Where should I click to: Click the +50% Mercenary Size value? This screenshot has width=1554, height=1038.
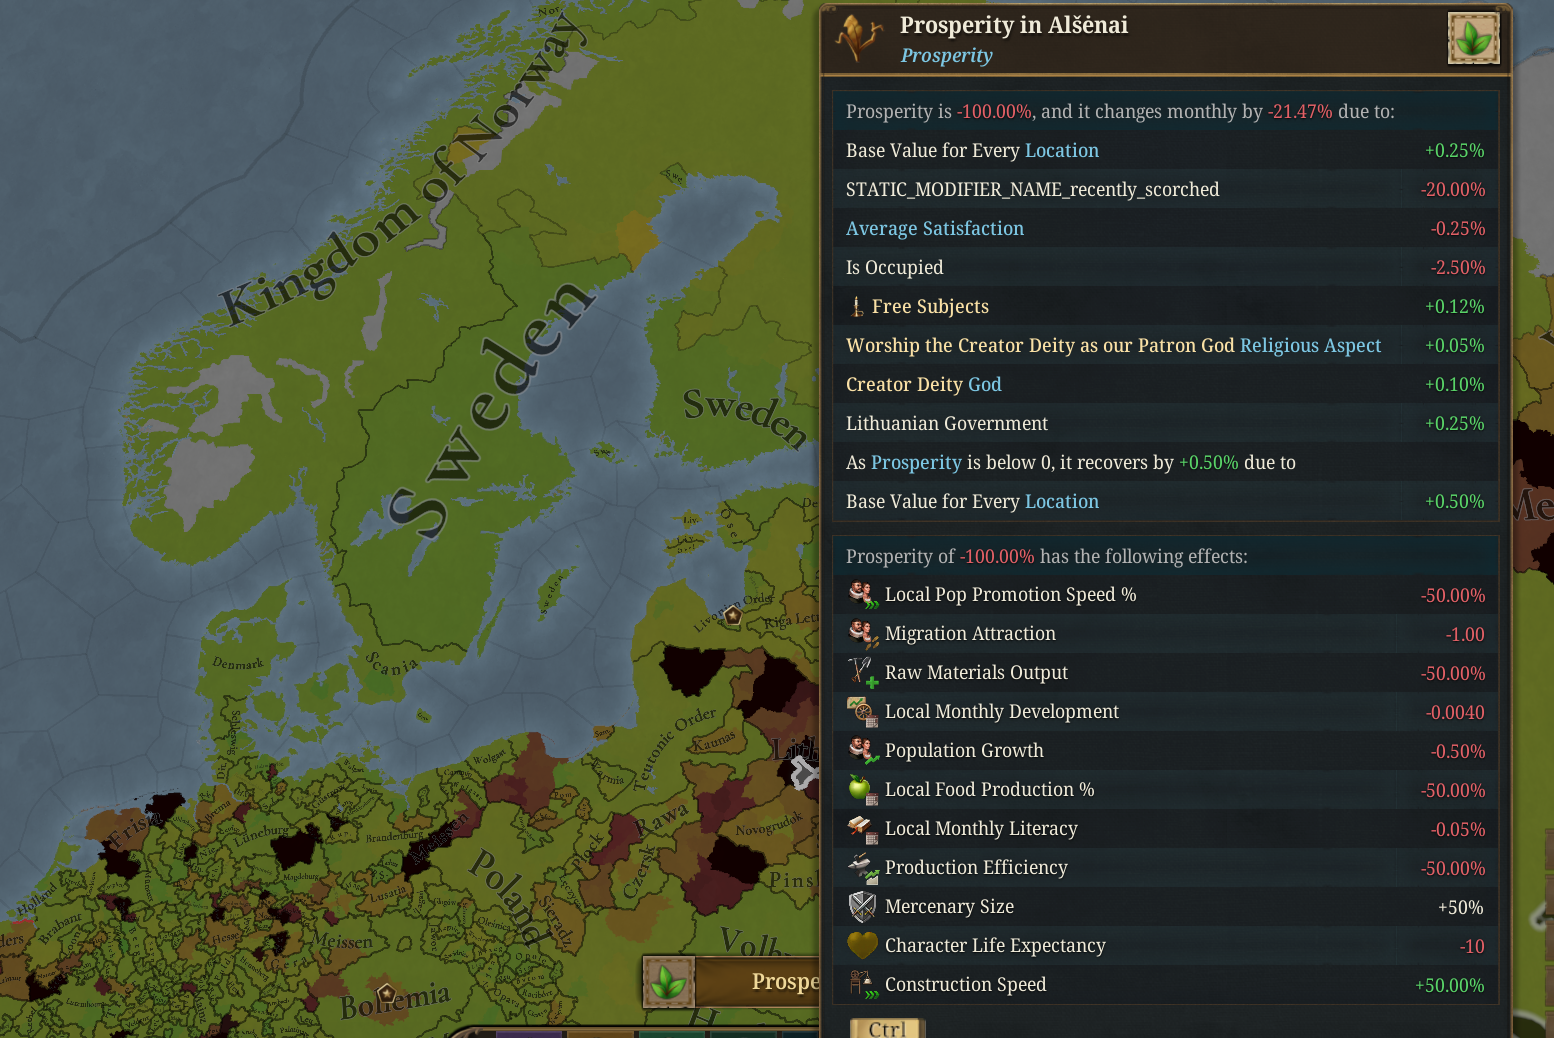(x=1460, y=907)
